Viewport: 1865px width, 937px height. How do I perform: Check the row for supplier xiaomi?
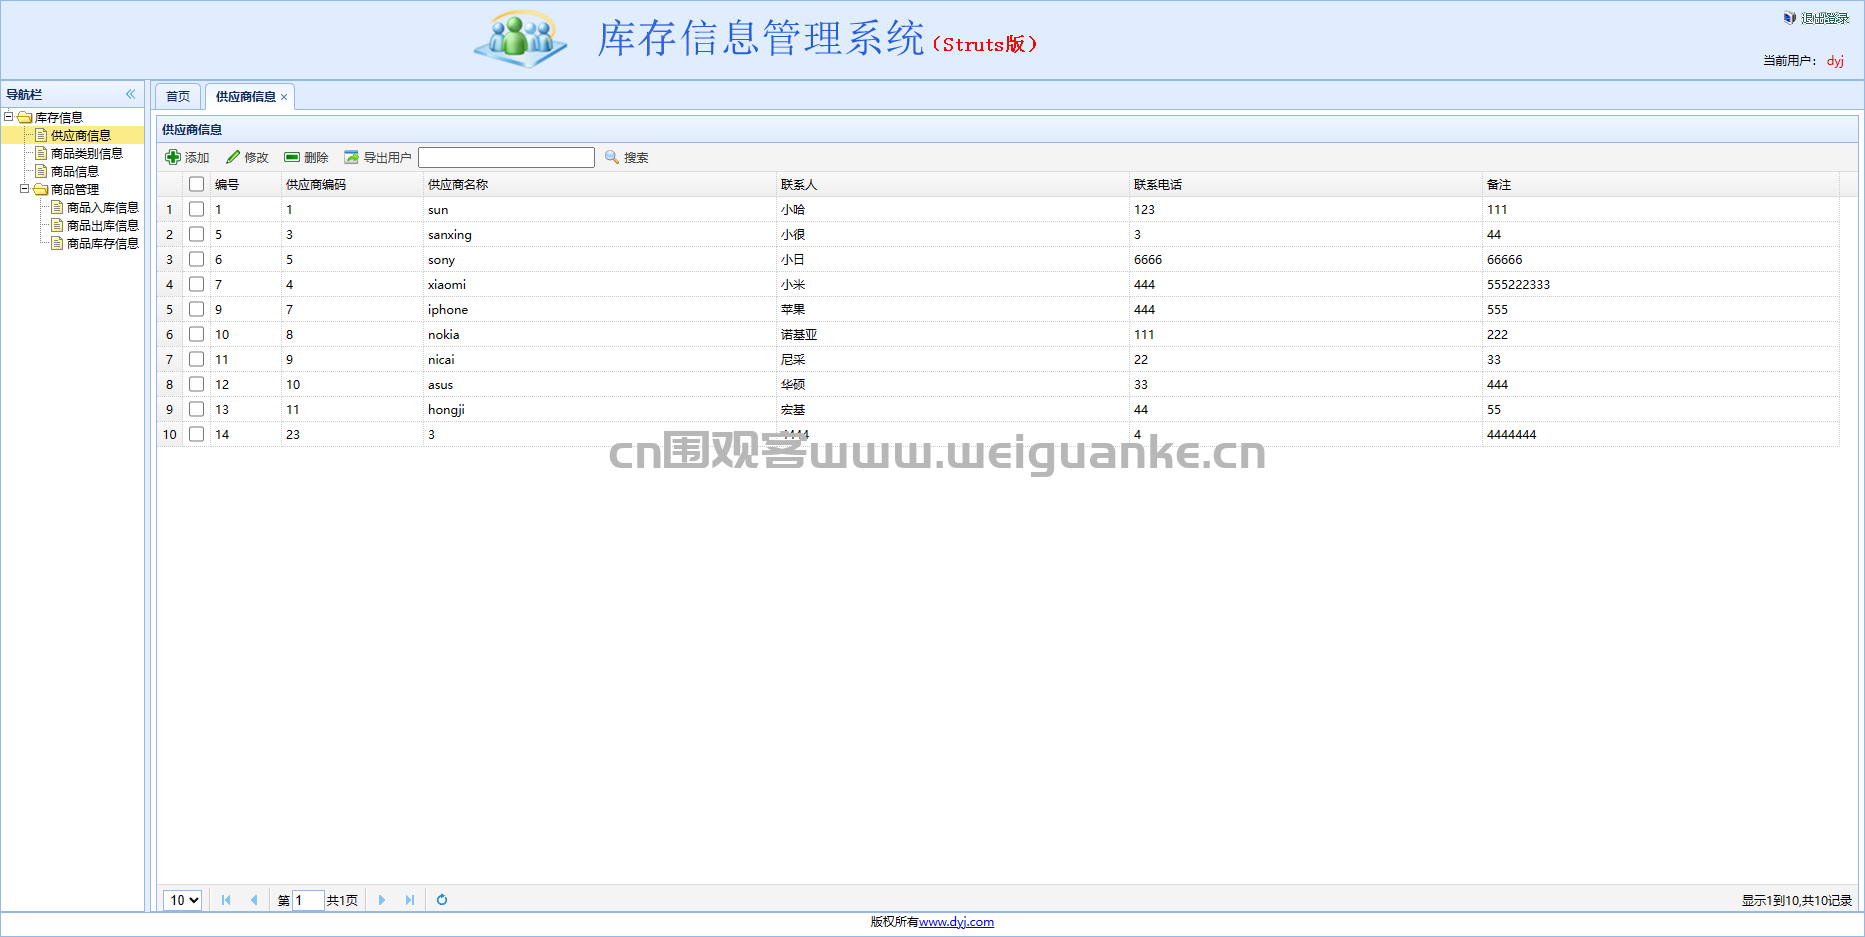pos(197,284)
